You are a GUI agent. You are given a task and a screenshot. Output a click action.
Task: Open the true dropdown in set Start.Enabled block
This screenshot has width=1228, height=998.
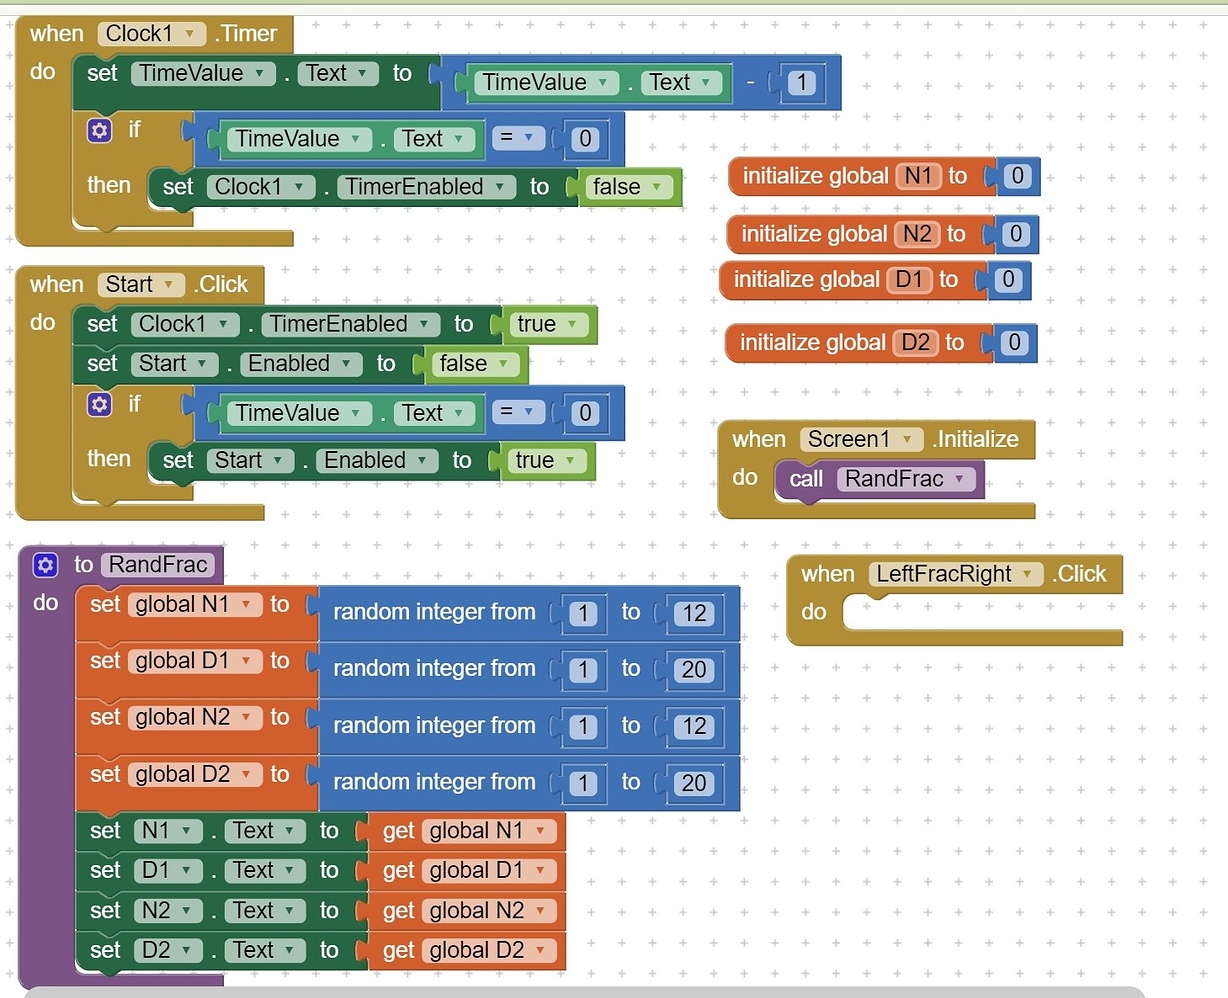(x=571, y=460)
